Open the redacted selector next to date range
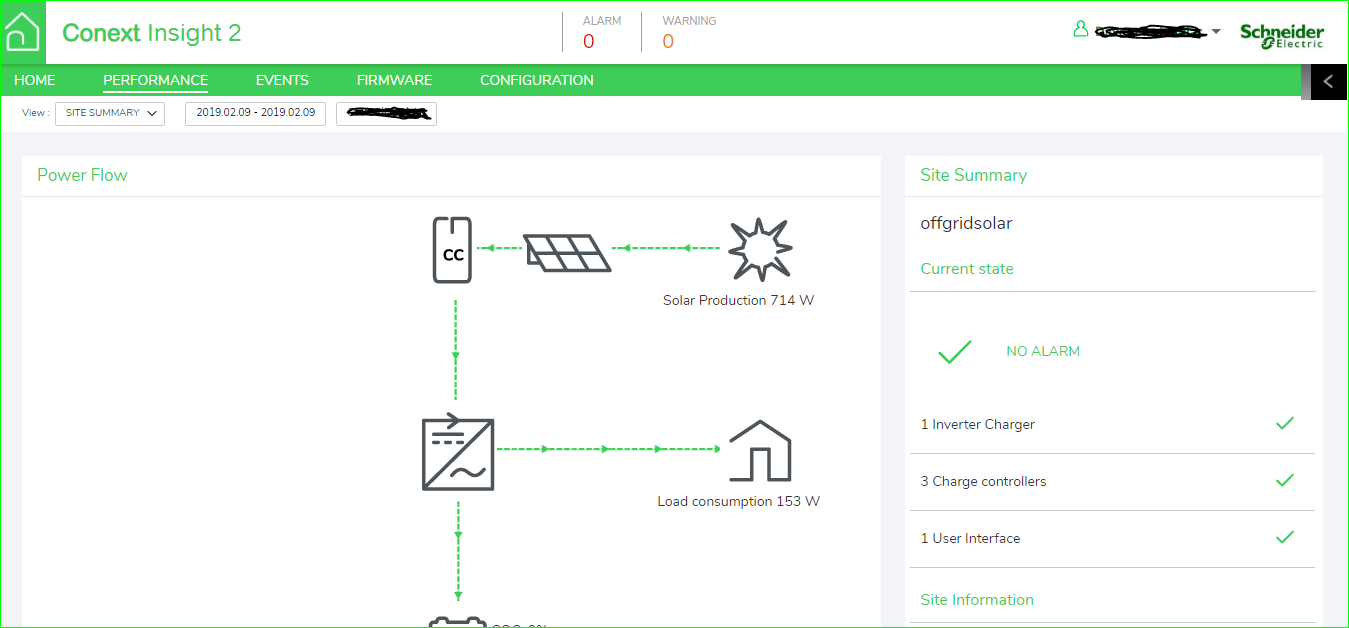The height and width of the screenshot is (628, 1349). pyautogui.click(x=386, y=113)
